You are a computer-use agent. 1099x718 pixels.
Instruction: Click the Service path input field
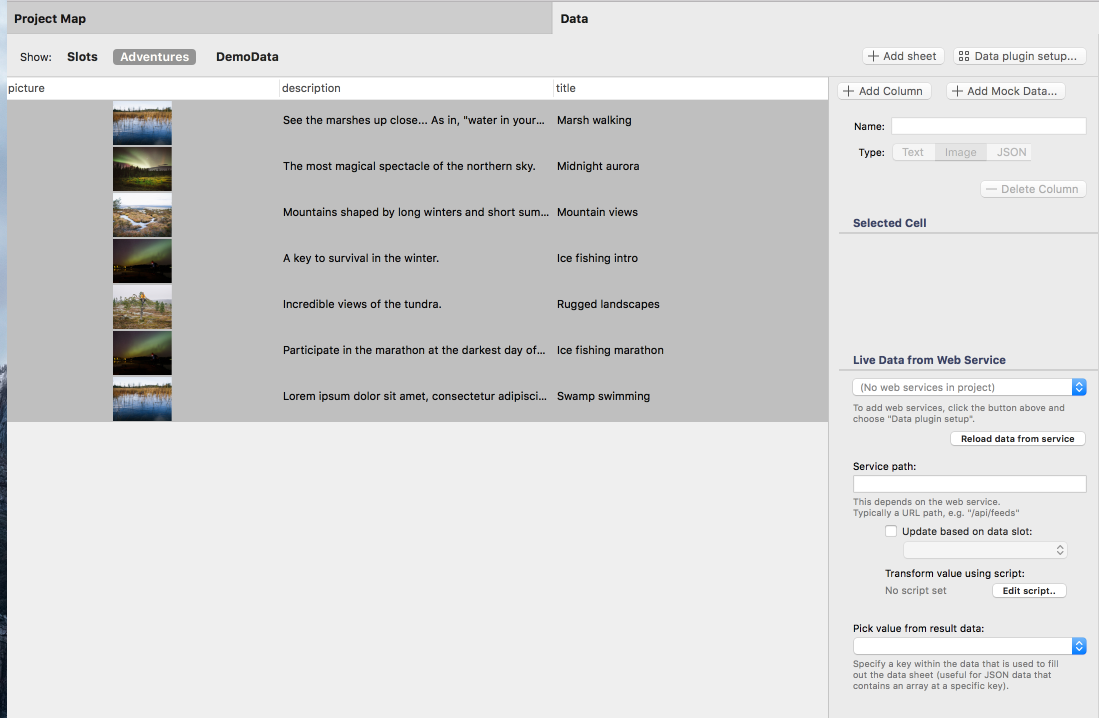coord(969,484)
